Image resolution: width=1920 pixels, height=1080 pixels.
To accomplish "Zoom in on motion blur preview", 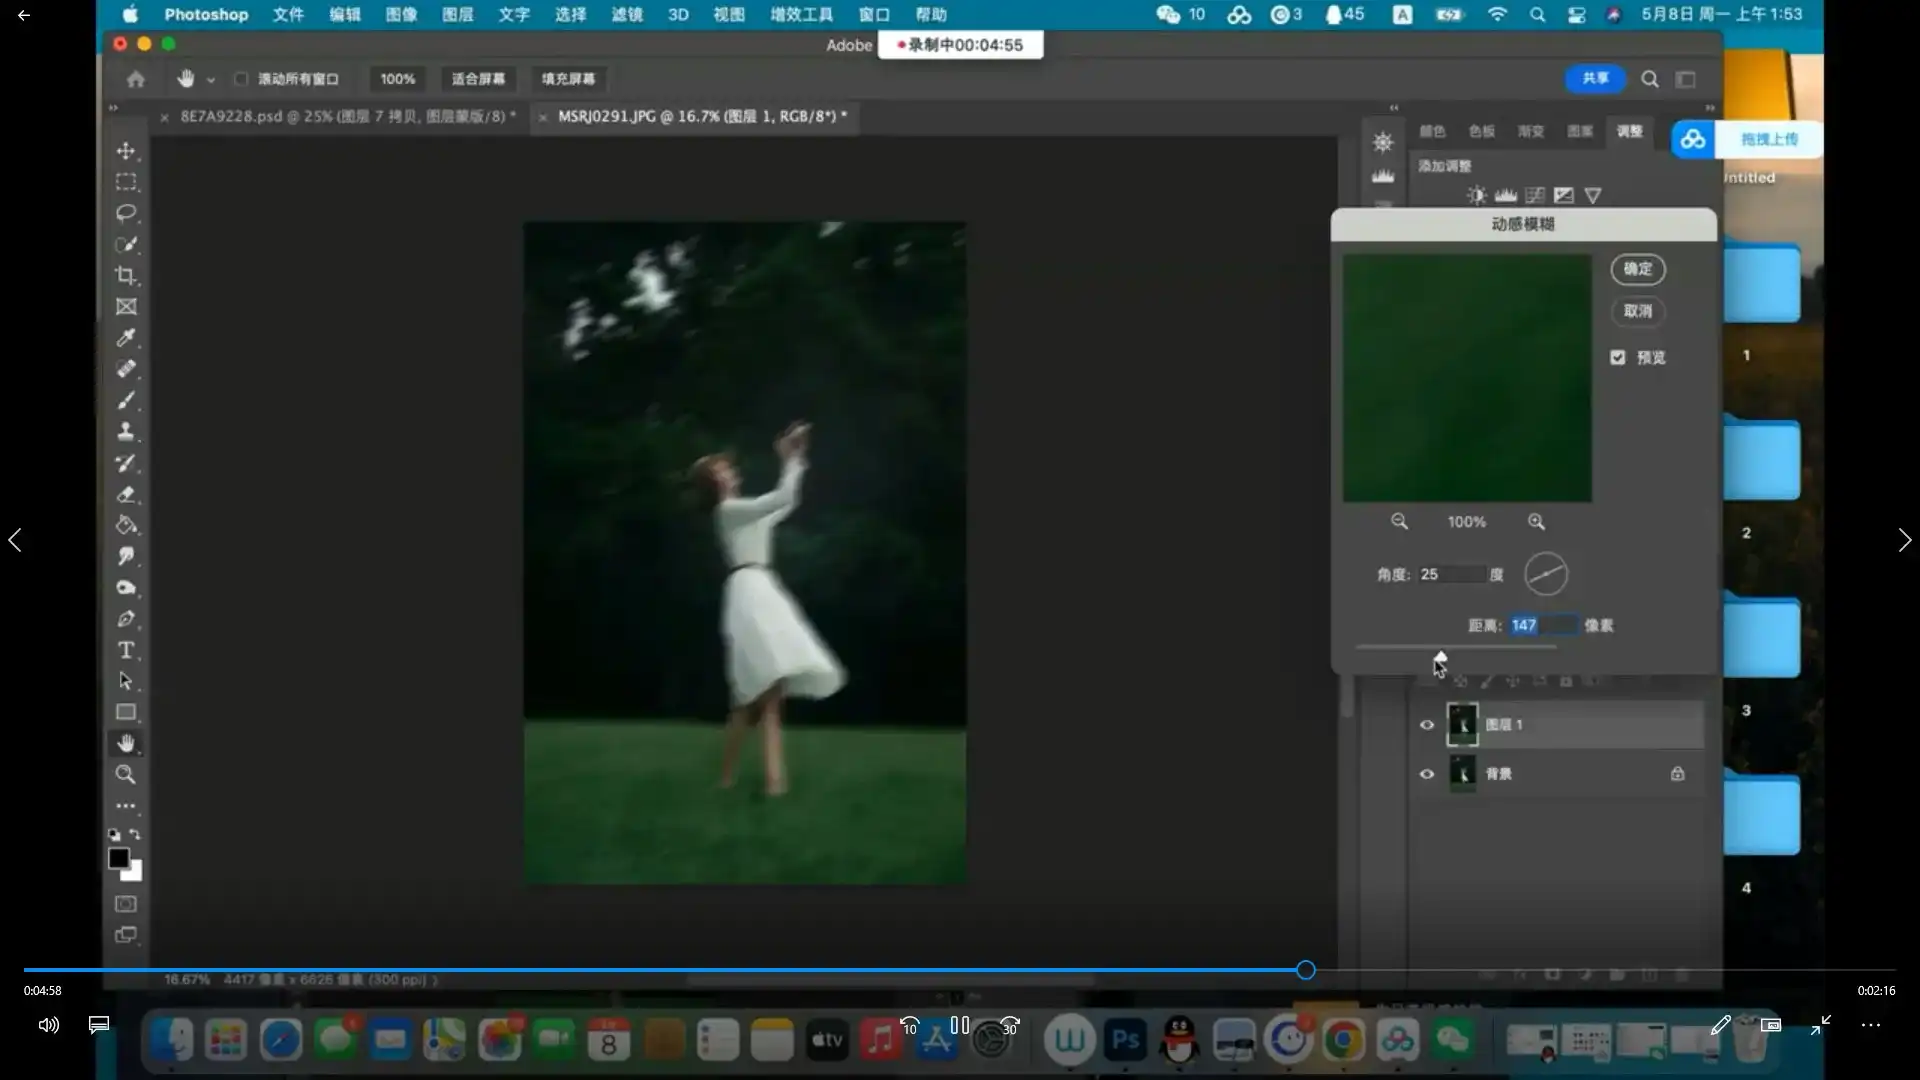I will [x=1536, y=522].
